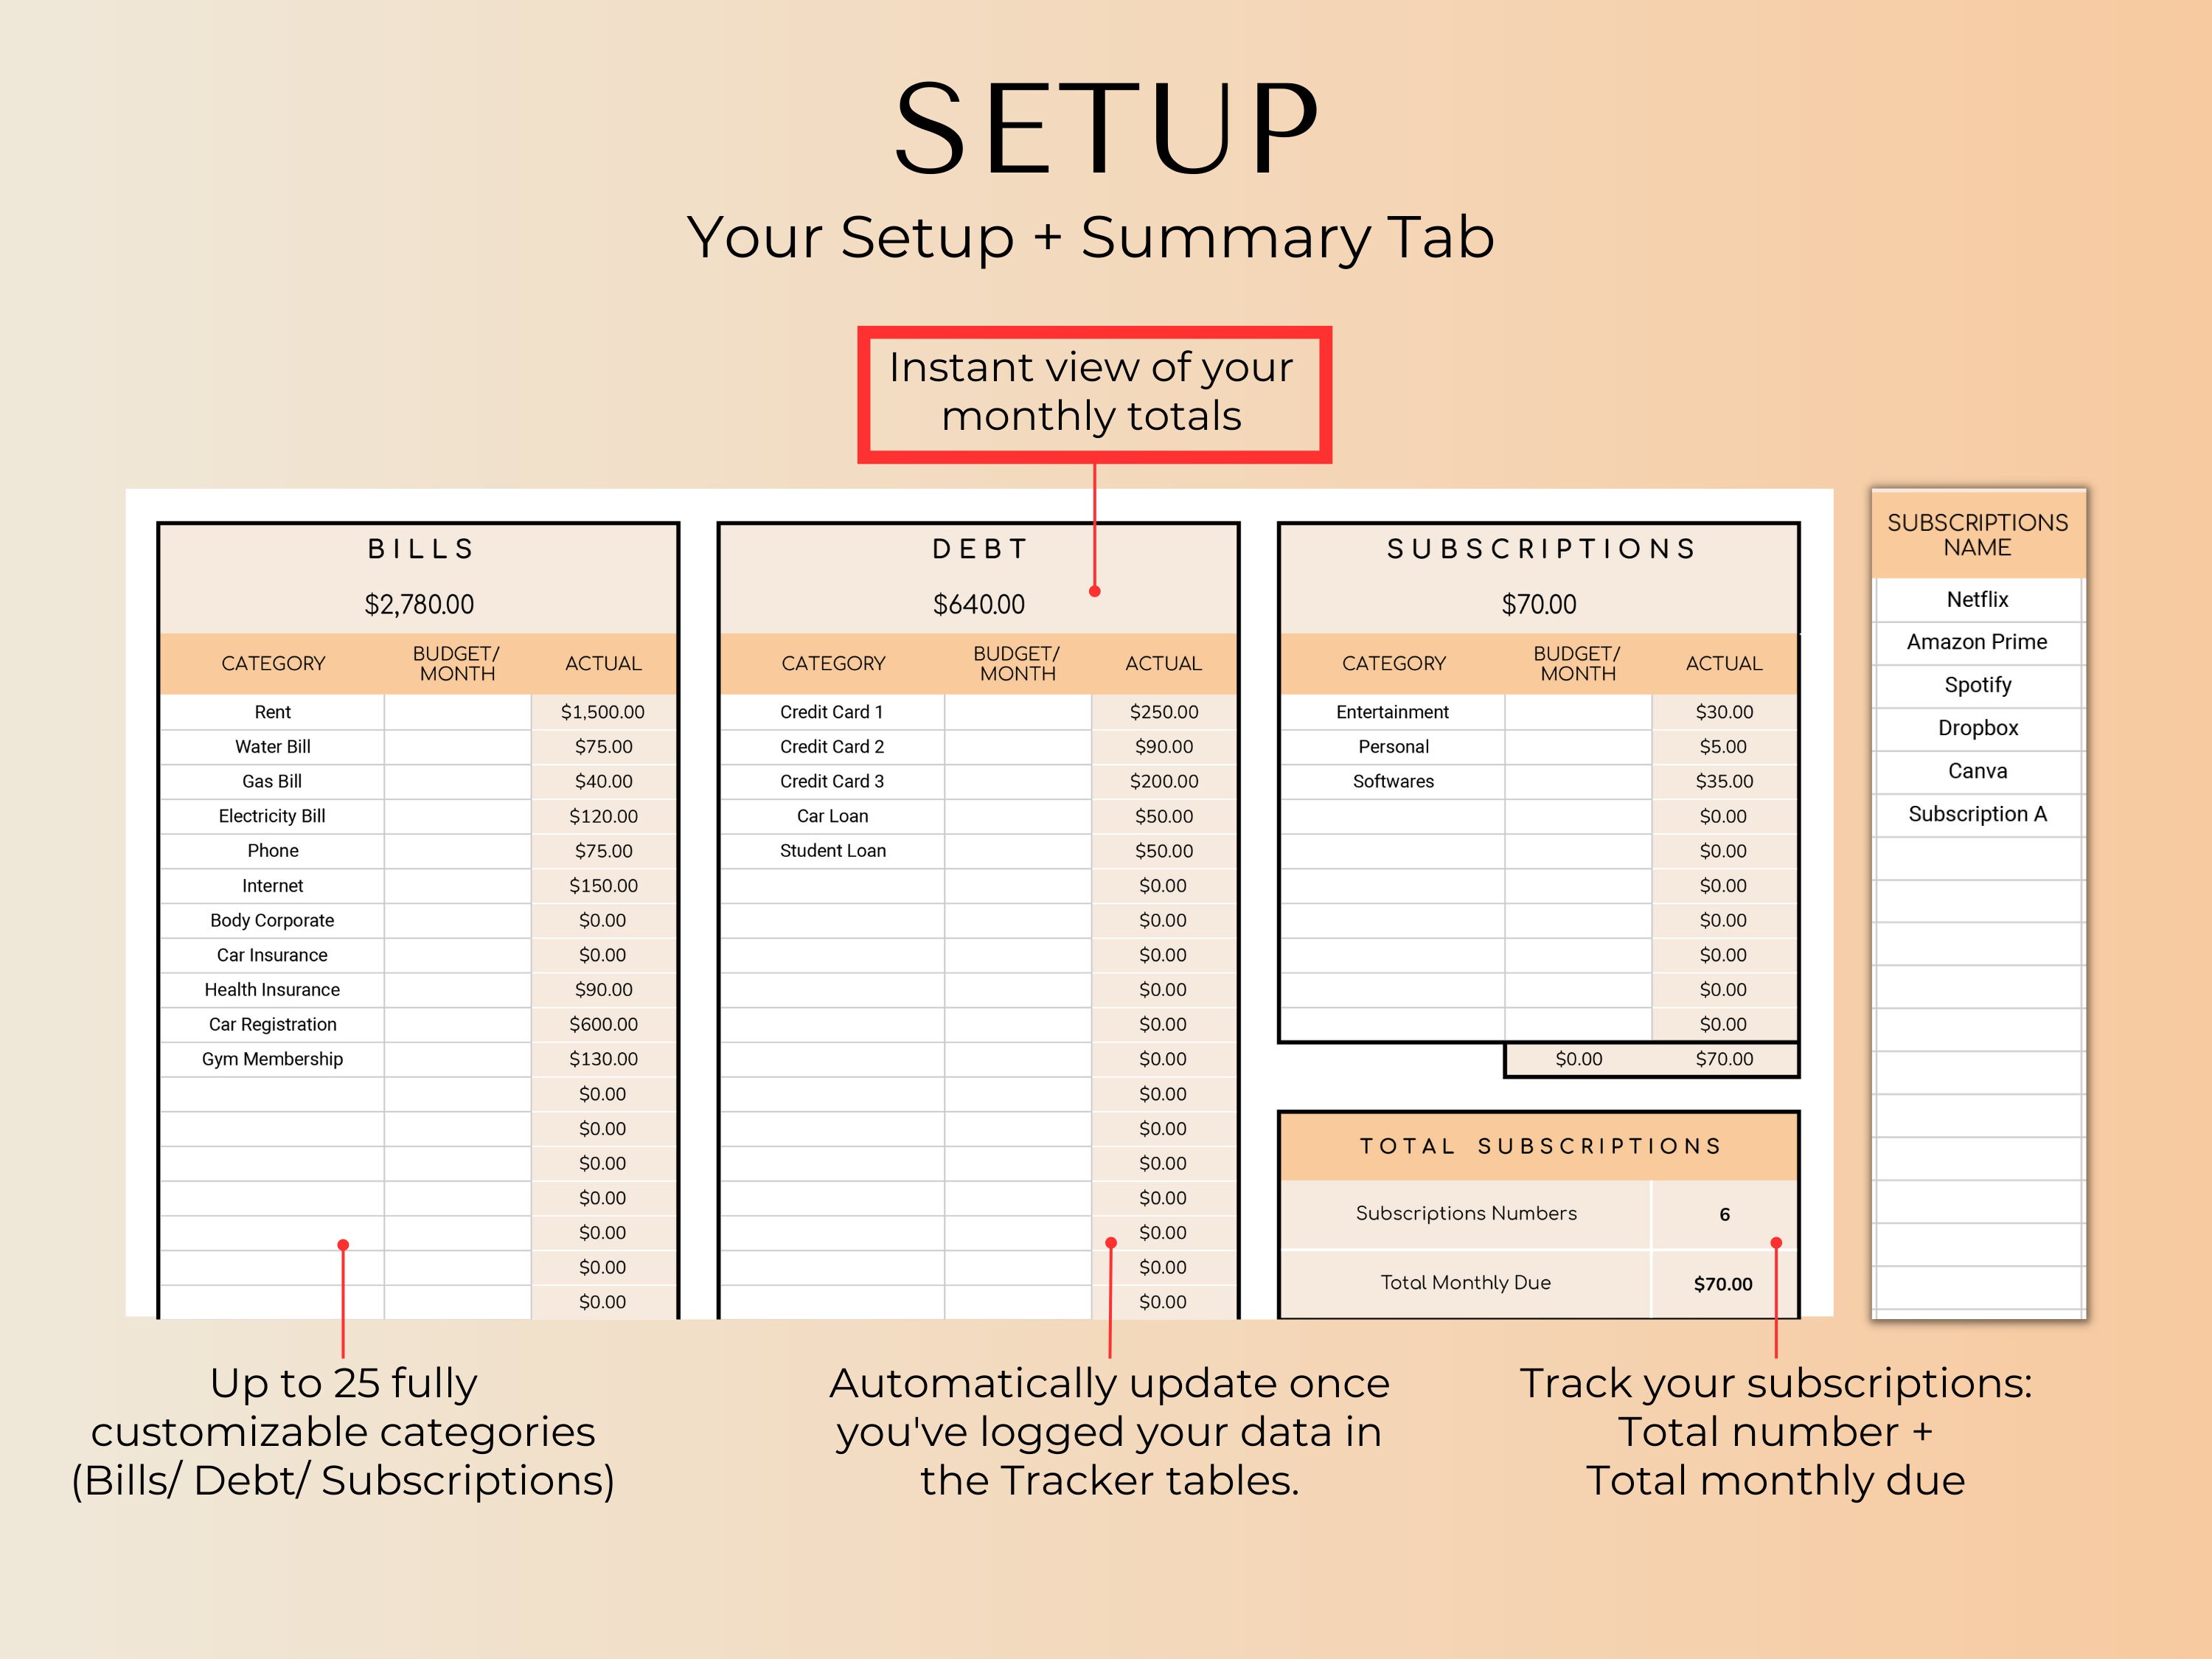Click the Bills BUDGET/MONTH column header

[457, 663]
